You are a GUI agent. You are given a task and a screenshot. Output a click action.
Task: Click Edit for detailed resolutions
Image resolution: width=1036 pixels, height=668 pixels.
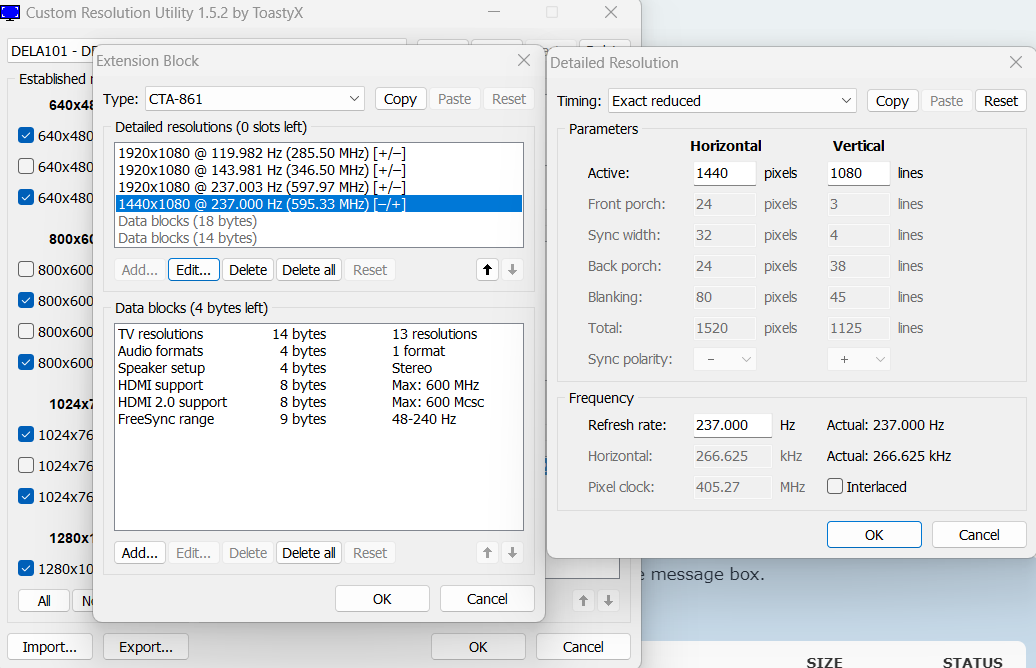(194, 270)
